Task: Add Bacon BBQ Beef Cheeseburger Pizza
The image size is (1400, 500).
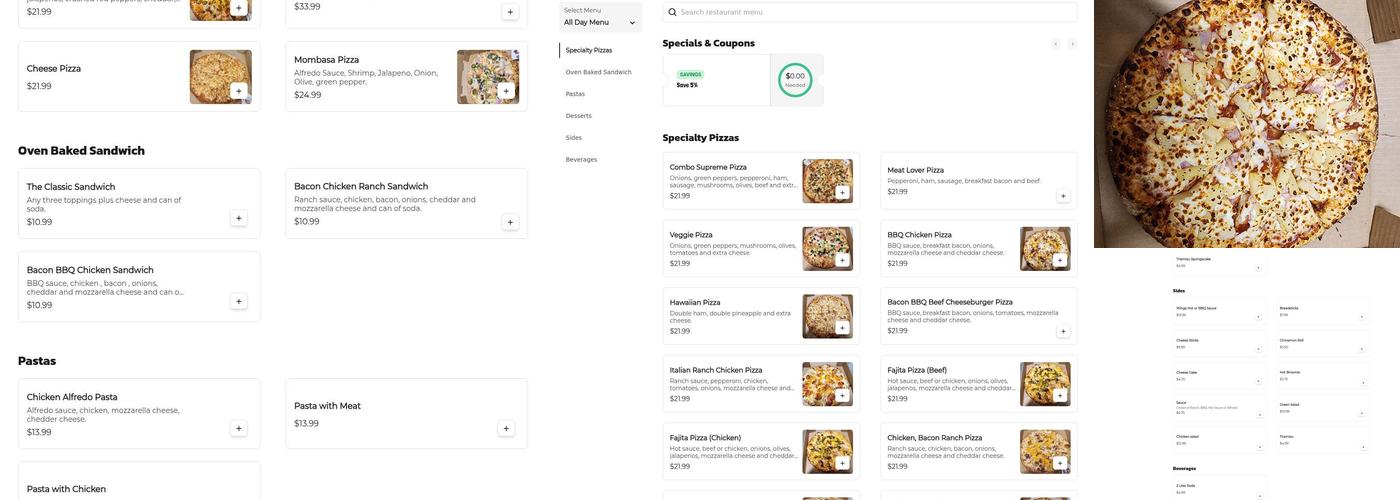Action: [1063, 331]
